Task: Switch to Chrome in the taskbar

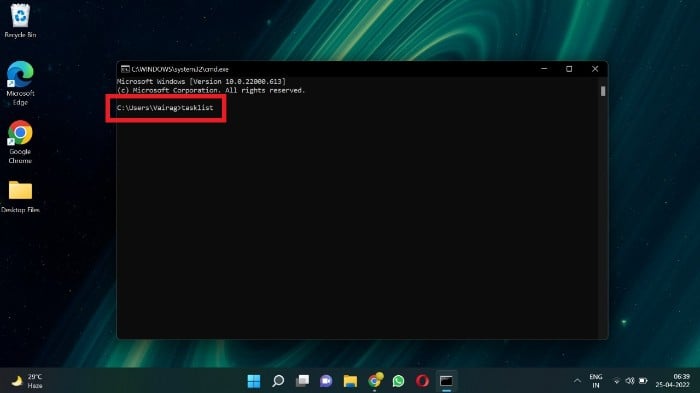Action: tap(375, 380)
